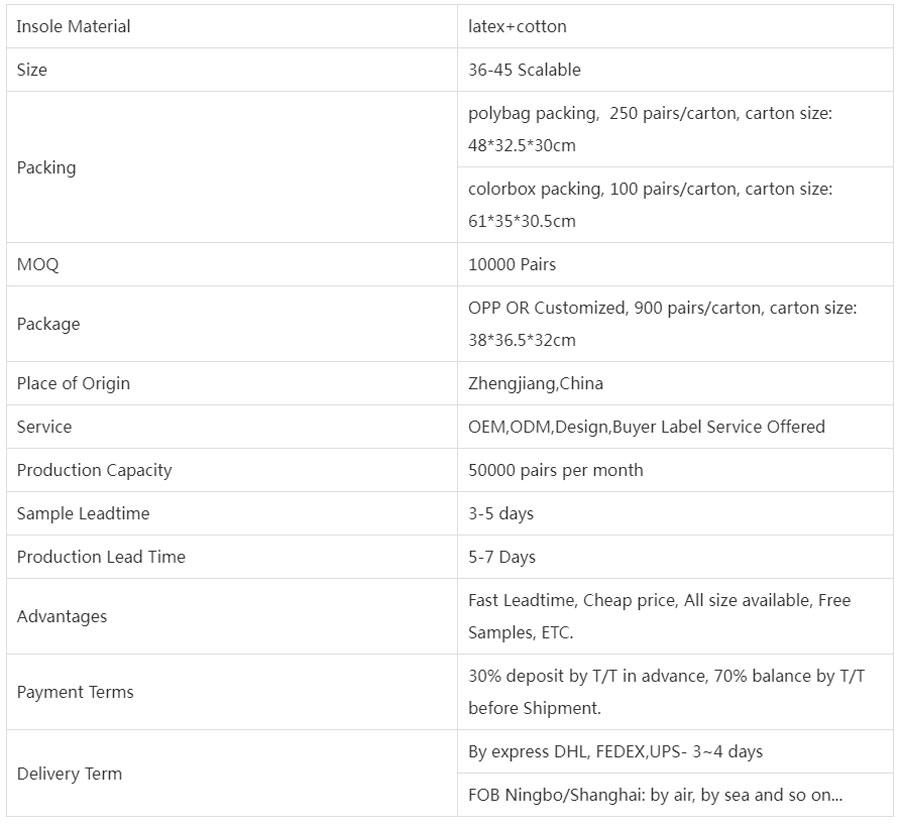Select the "Place of Origin" label
Screen dimensions: 900x828
(x=73, y=383)
